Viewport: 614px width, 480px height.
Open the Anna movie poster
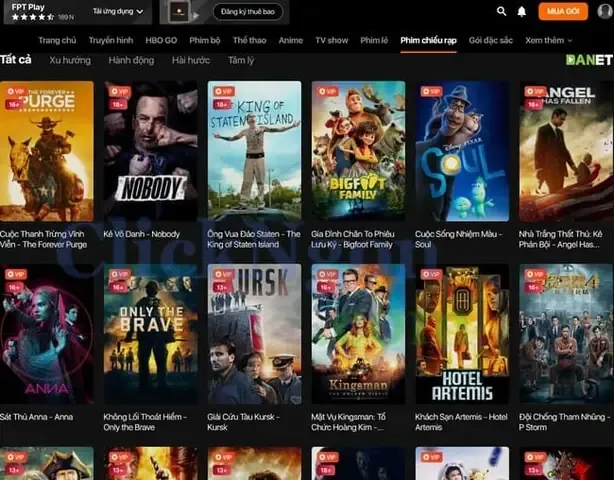pos(47,334)
